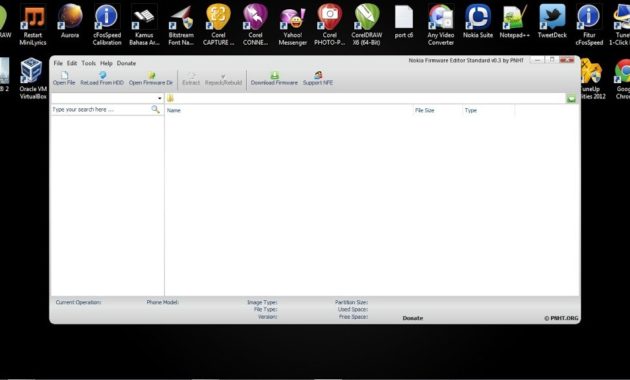Click the magnifier search icon

(155, 109)
